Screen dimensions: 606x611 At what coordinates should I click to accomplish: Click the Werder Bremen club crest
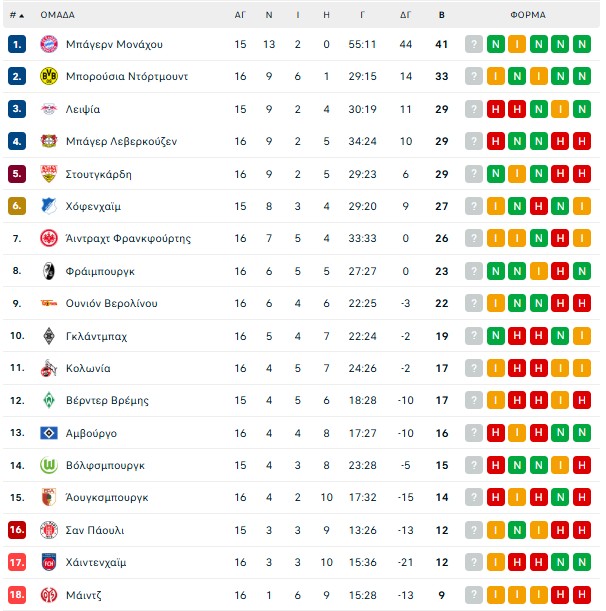[47, 400]
